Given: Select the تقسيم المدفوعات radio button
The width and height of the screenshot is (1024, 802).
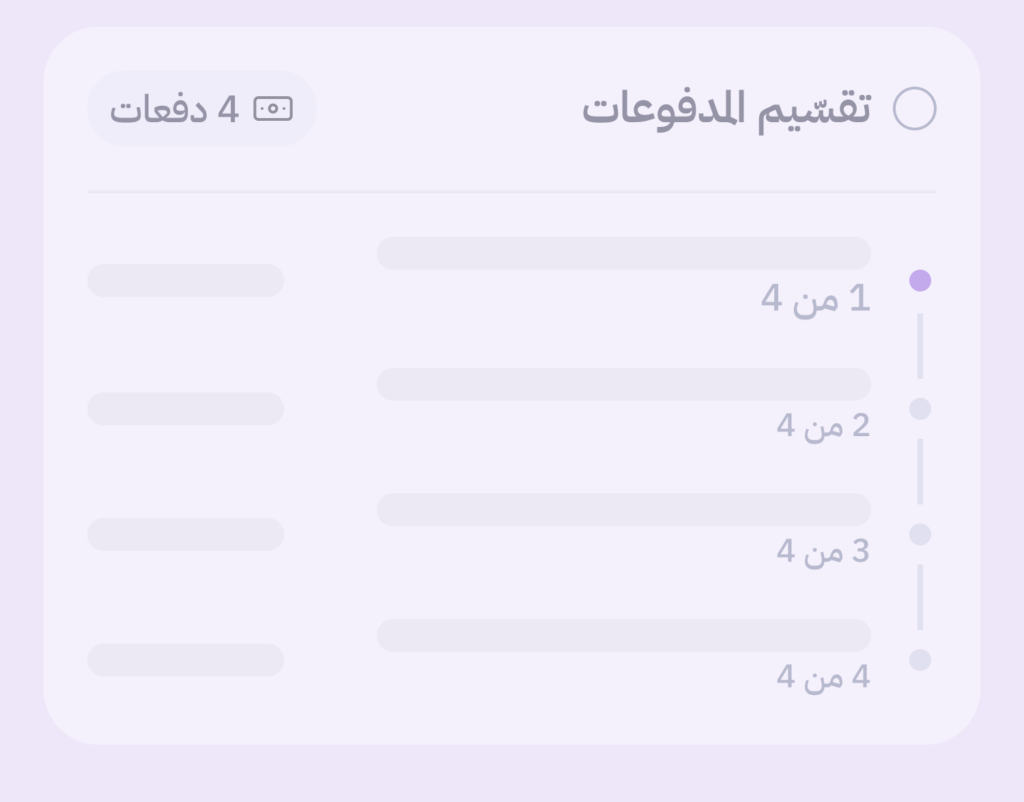Looking at the screenshot, I should pos(914,109).
